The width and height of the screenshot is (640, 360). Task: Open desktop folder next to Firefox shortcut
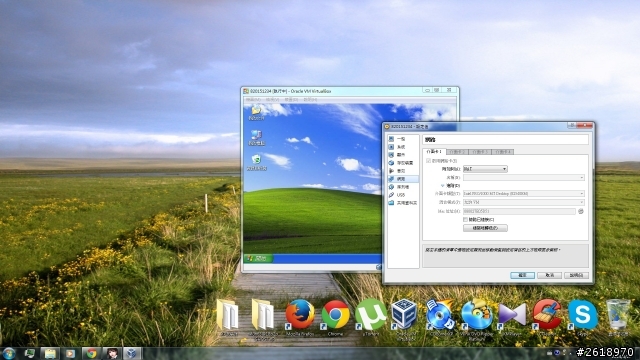[x=263, y=318]
